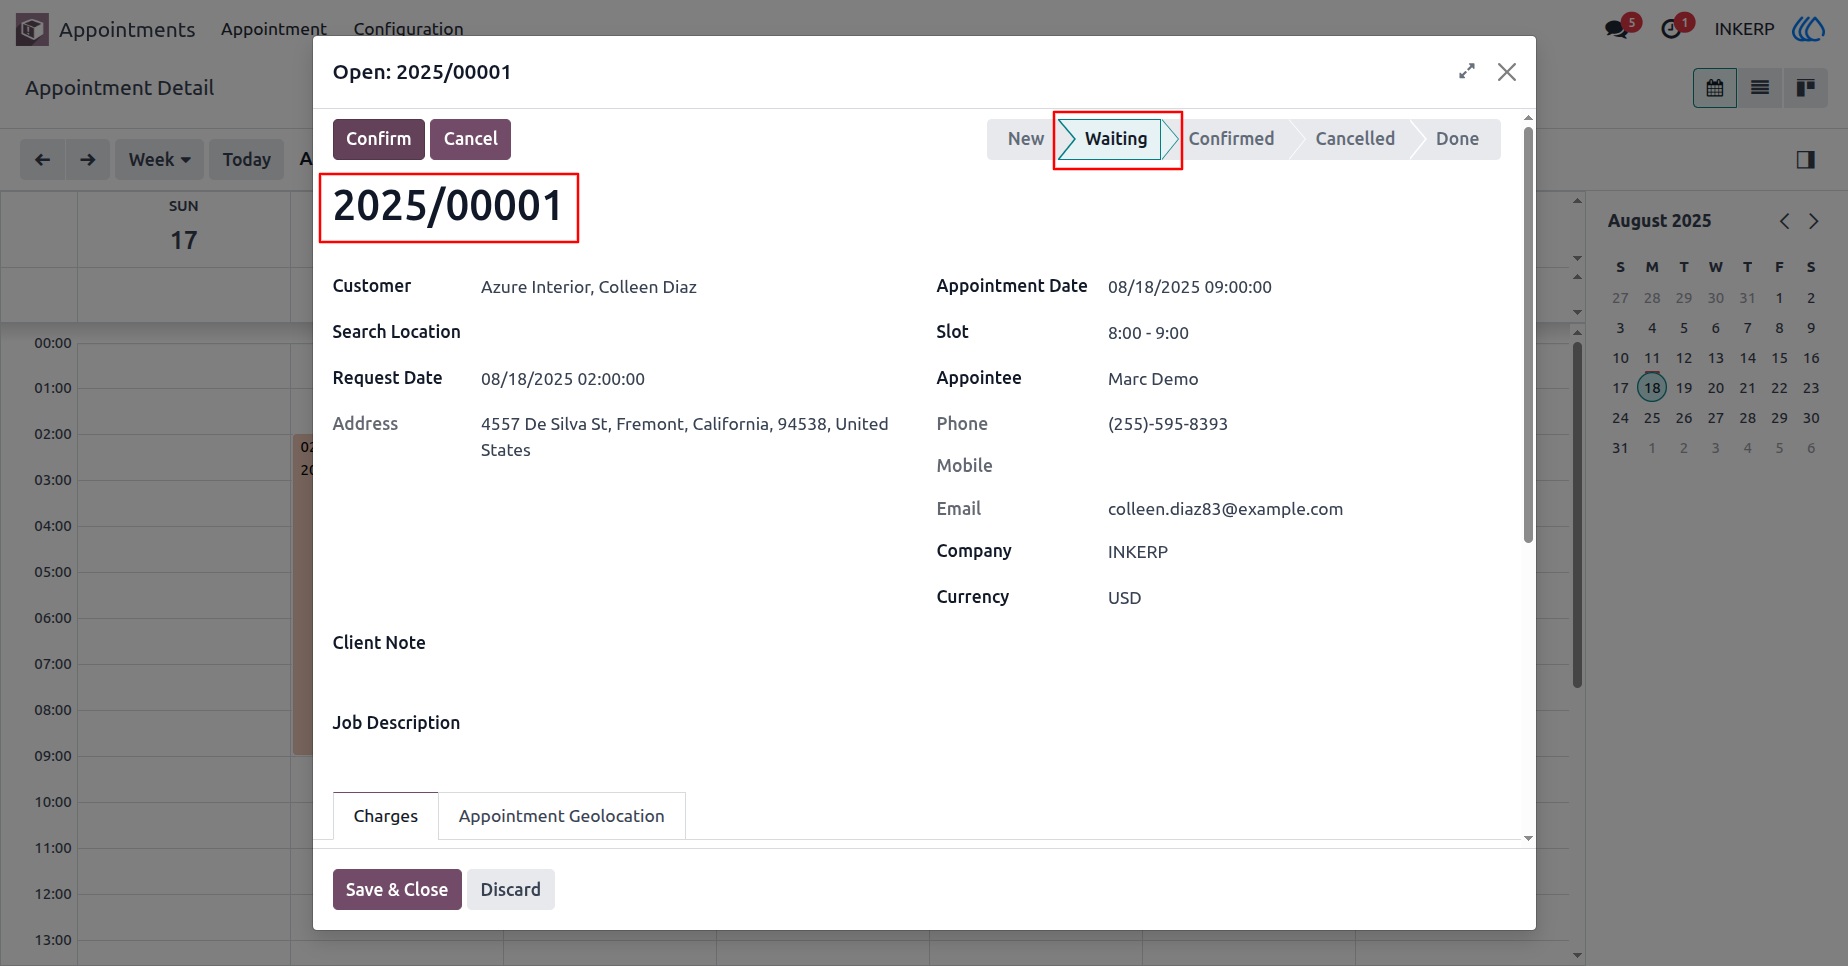Set status to Cancelled
This screenshot has height=966, width=1848.
coord(1354,139)
